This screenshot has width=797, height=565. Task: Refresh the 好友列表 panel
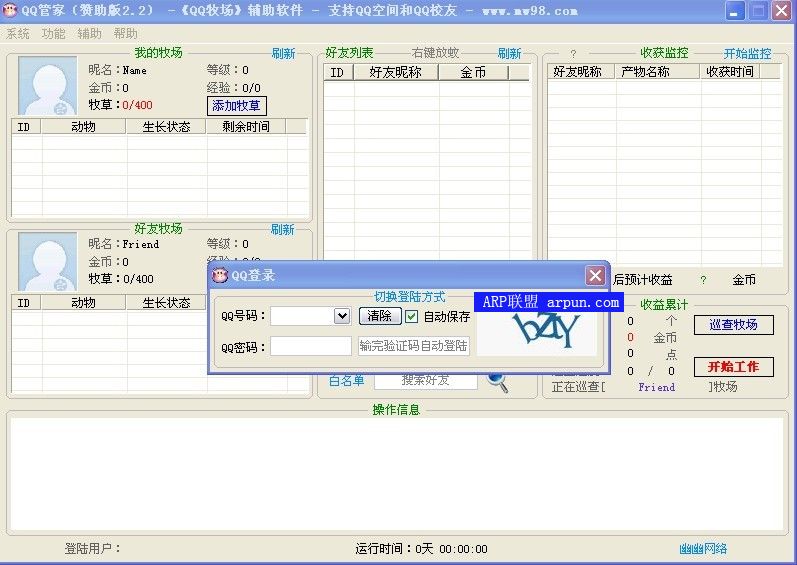pos(509,53)
